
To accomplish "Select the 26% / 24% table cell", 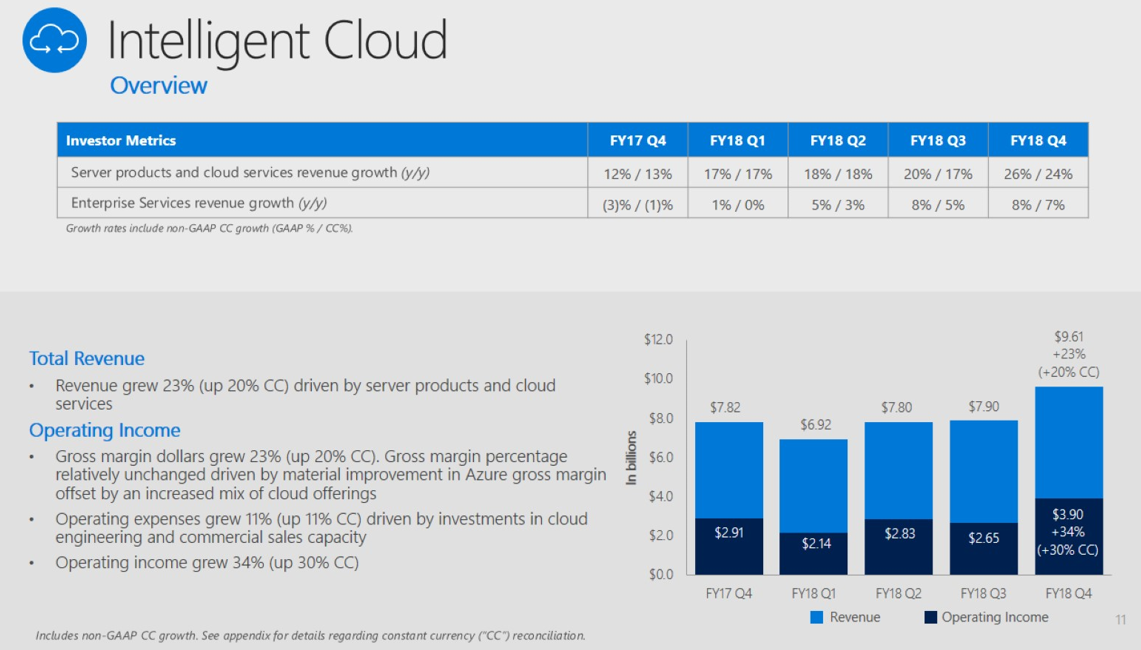I will [1038, 174].
